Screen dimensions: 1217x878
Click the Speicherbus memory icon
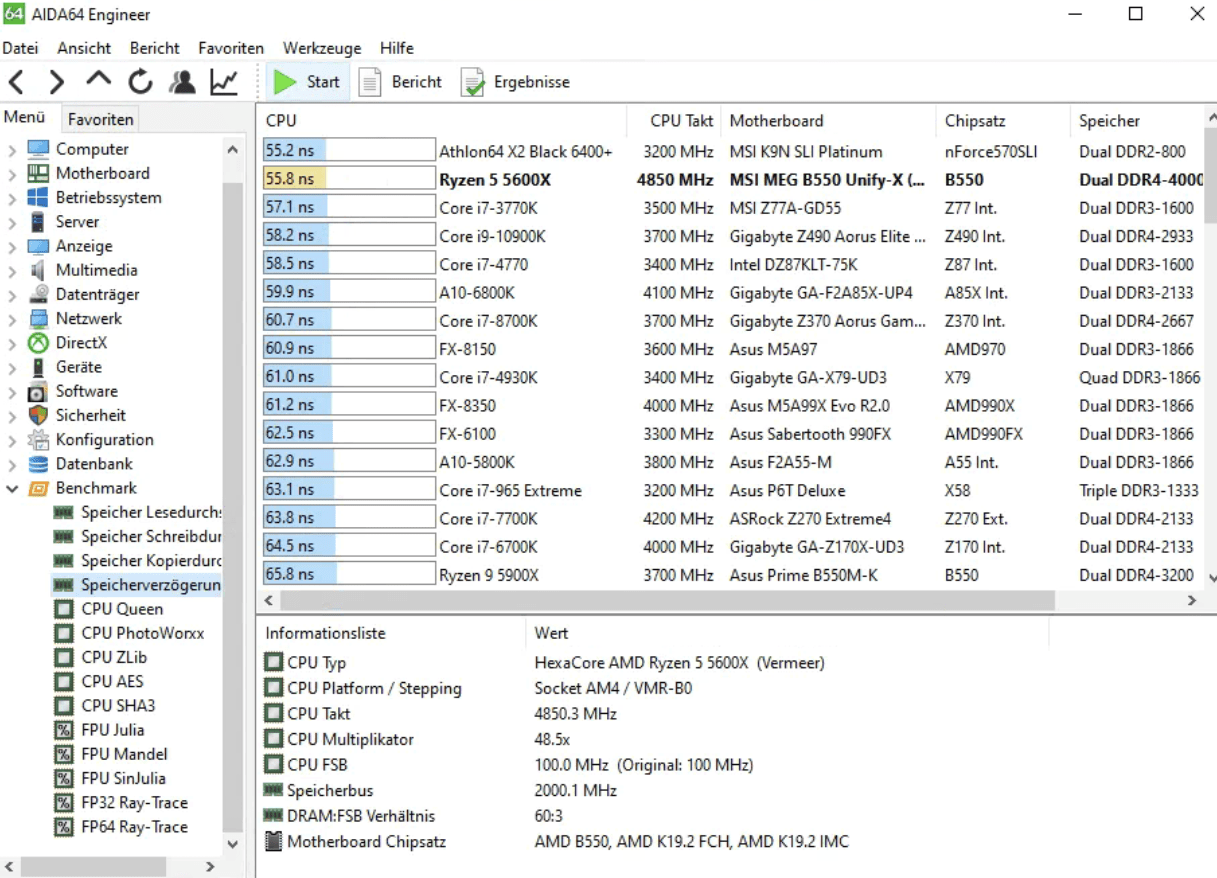click(x=273, y=791)
